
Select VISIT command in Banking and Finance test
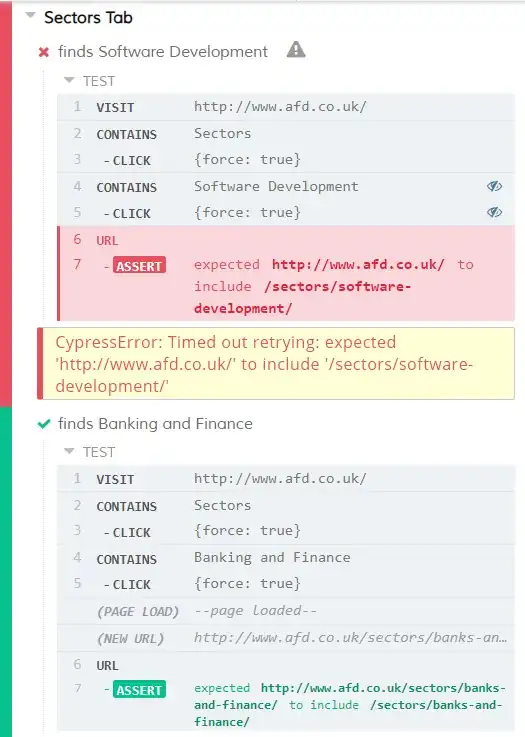click(286, 479)
